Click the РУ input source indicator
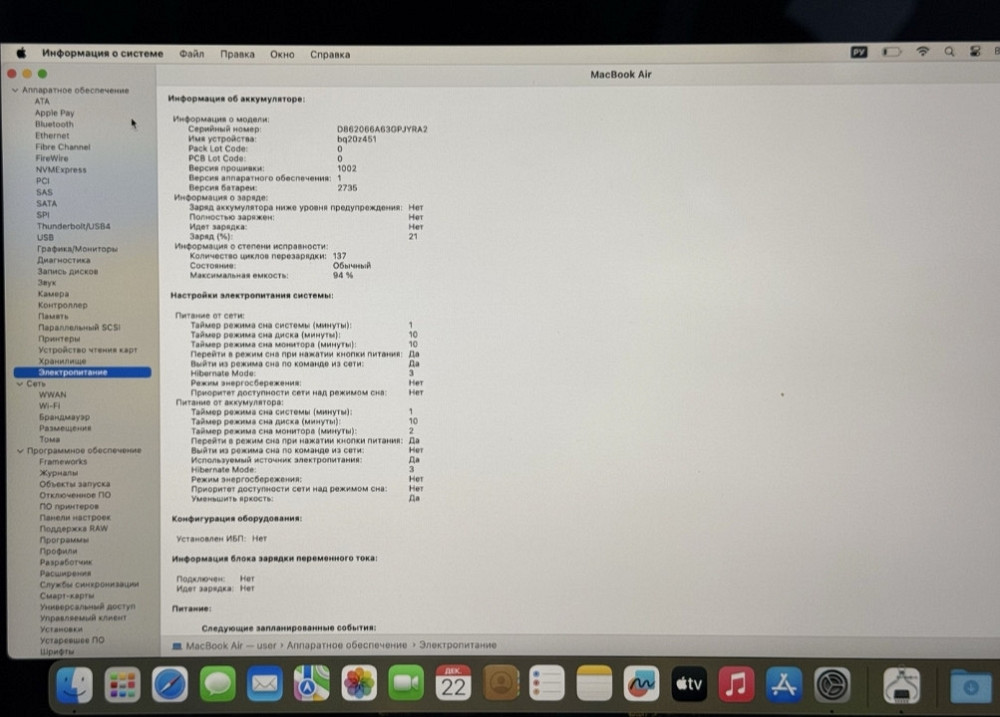Image resolution: width=1000 pixels, height=717 pixels. tap(858, 53)
